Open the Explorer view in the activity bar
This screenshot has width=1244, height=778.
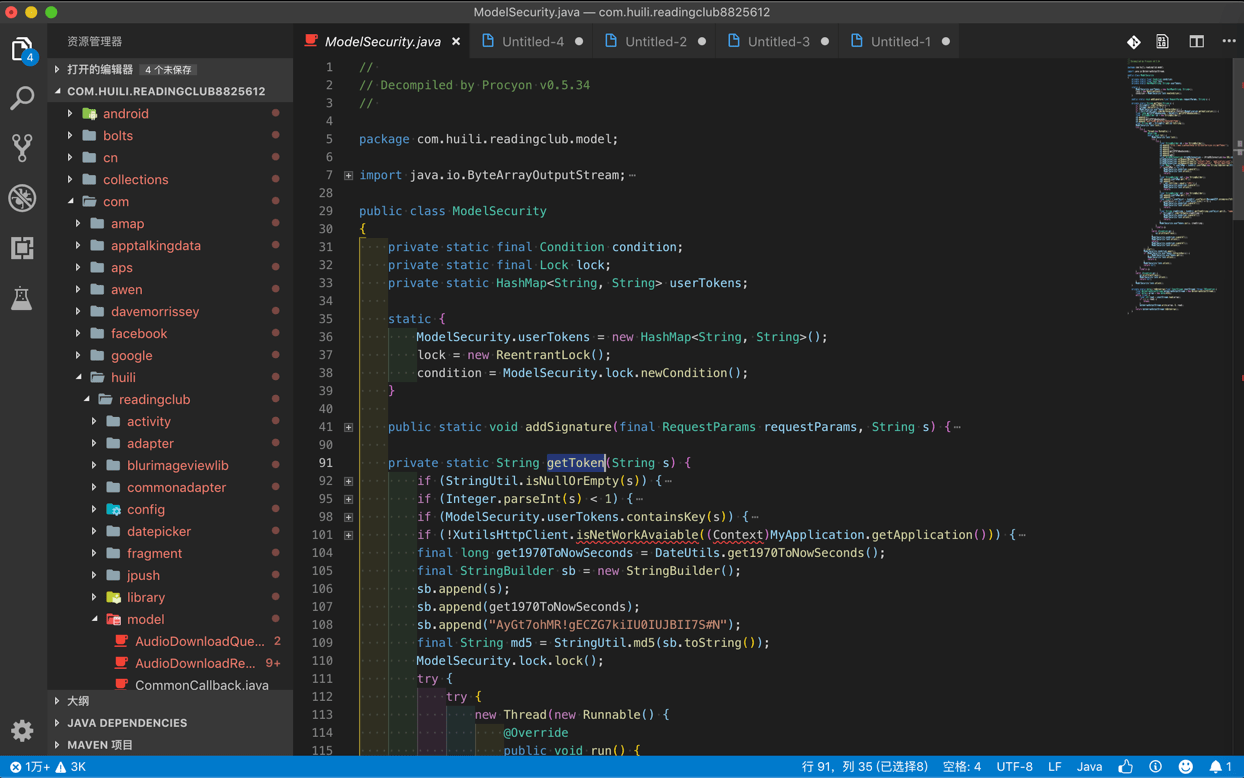22,50
